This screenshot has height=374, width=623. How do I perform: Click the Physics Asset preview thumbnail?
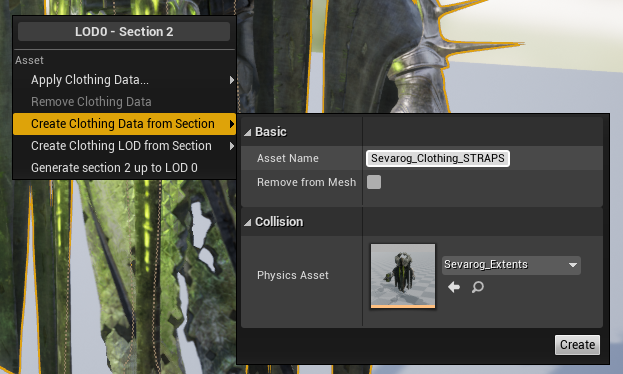pyautogui.click(x=403, y=276)
